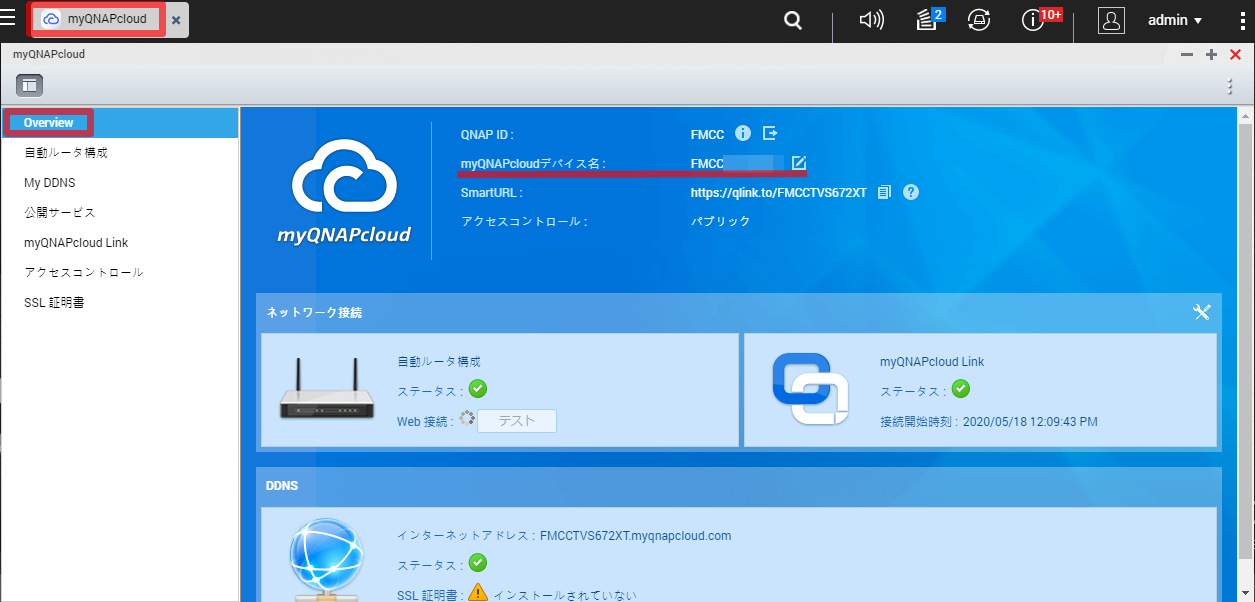Click the 自動ルータ構成 link in network panel
Screen dimensions: 1255x602
439,362
